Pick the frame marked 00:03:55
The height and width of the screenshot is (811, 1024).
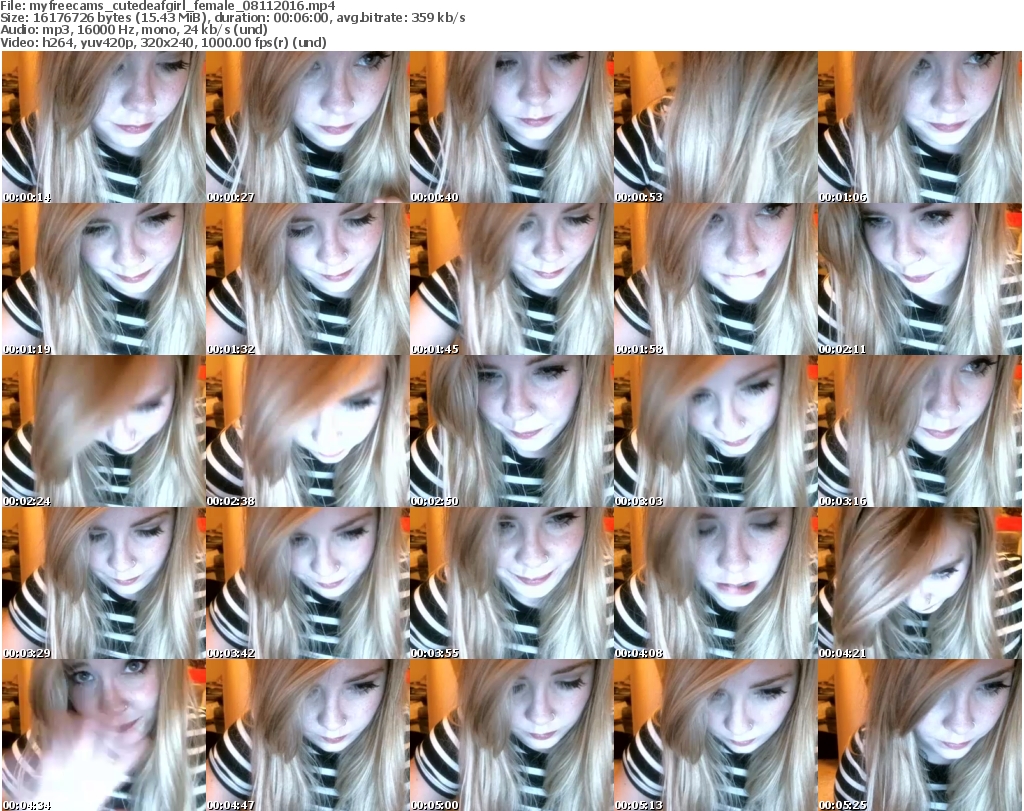pos(510,583)
